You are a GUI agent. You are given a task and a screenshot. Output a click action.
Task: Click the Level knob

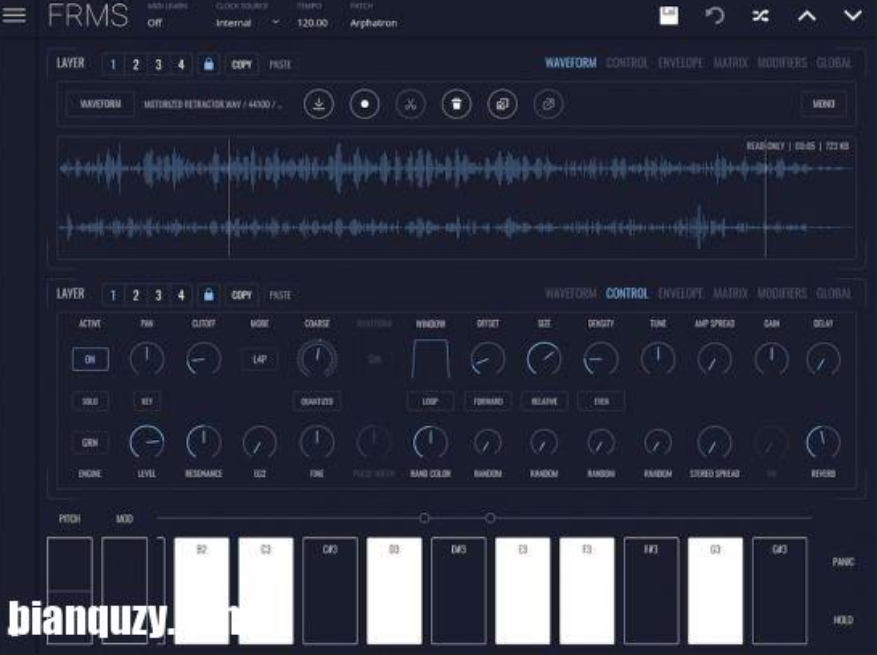point(147,442)
